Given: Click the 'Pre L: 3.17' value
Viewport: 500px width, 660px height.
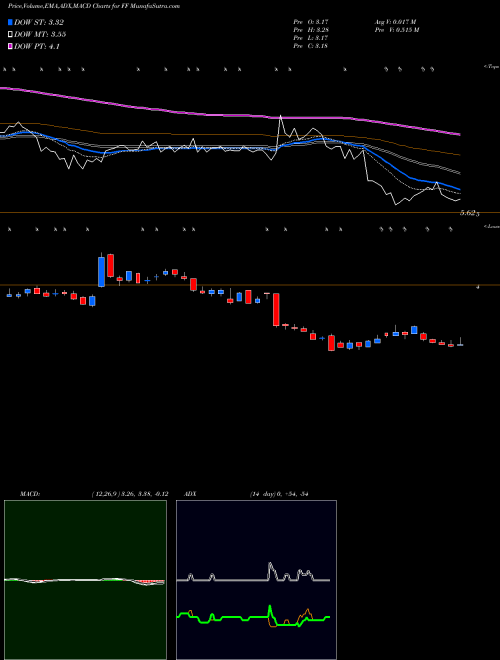Looking at the screenshot, I should pos(311,38).
